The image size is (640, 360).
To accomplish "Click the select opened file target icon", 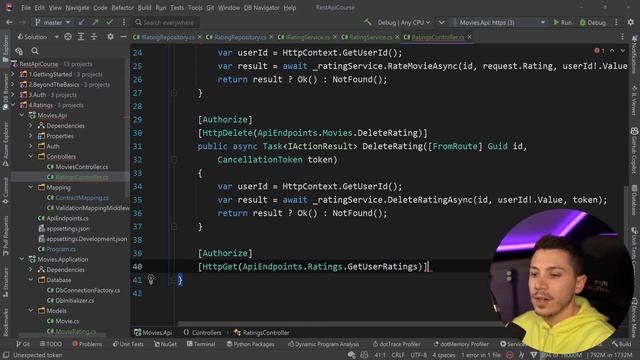I will (x=68, y=37).
